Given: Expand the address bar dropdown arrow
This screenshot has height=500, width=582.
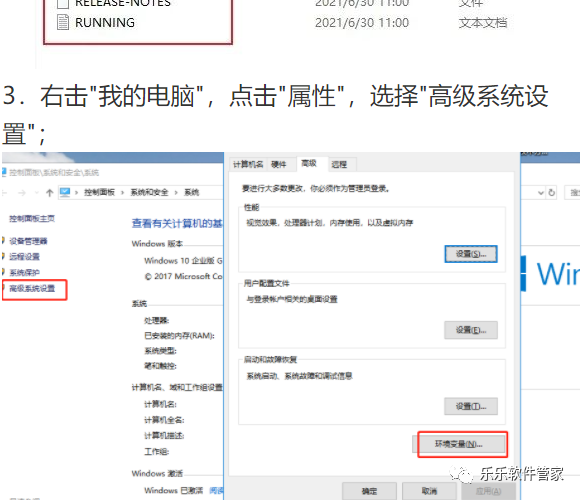Looking at the screenshot, I should [x=541, y=193].
